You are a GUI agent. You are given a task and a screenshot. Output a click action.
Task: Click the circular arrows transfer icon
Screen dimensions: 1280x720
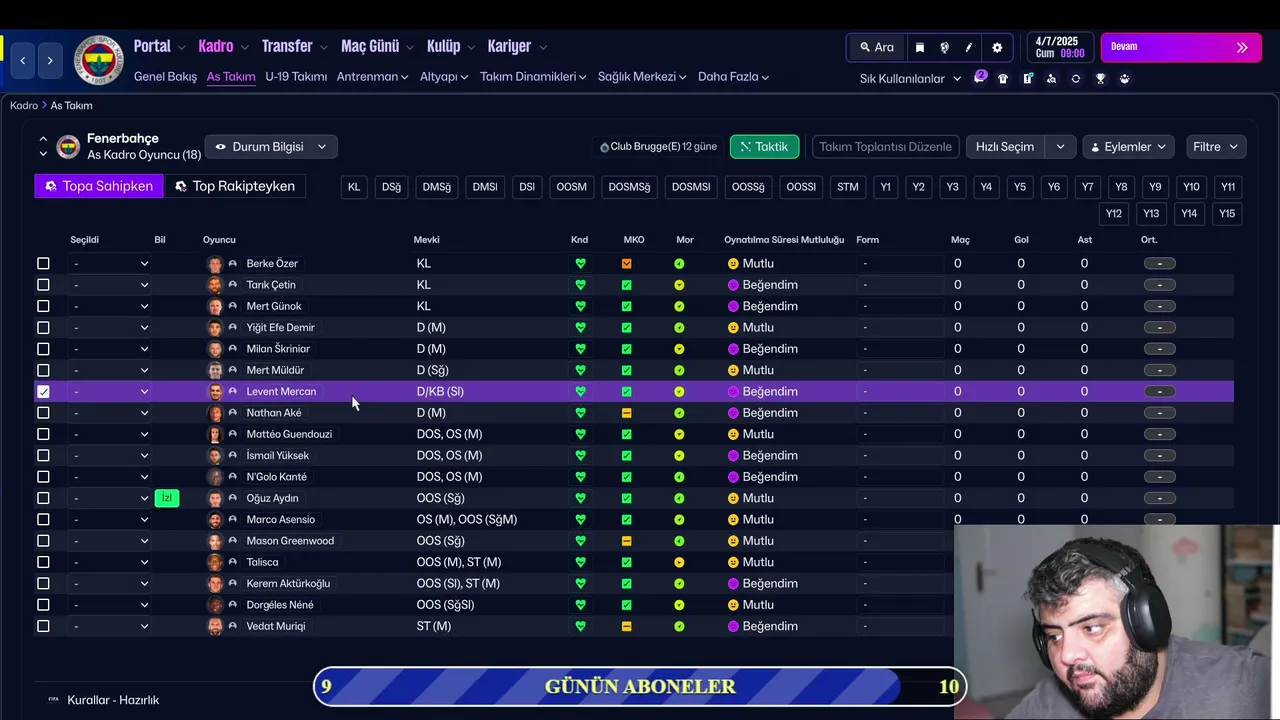point(1076,79)
